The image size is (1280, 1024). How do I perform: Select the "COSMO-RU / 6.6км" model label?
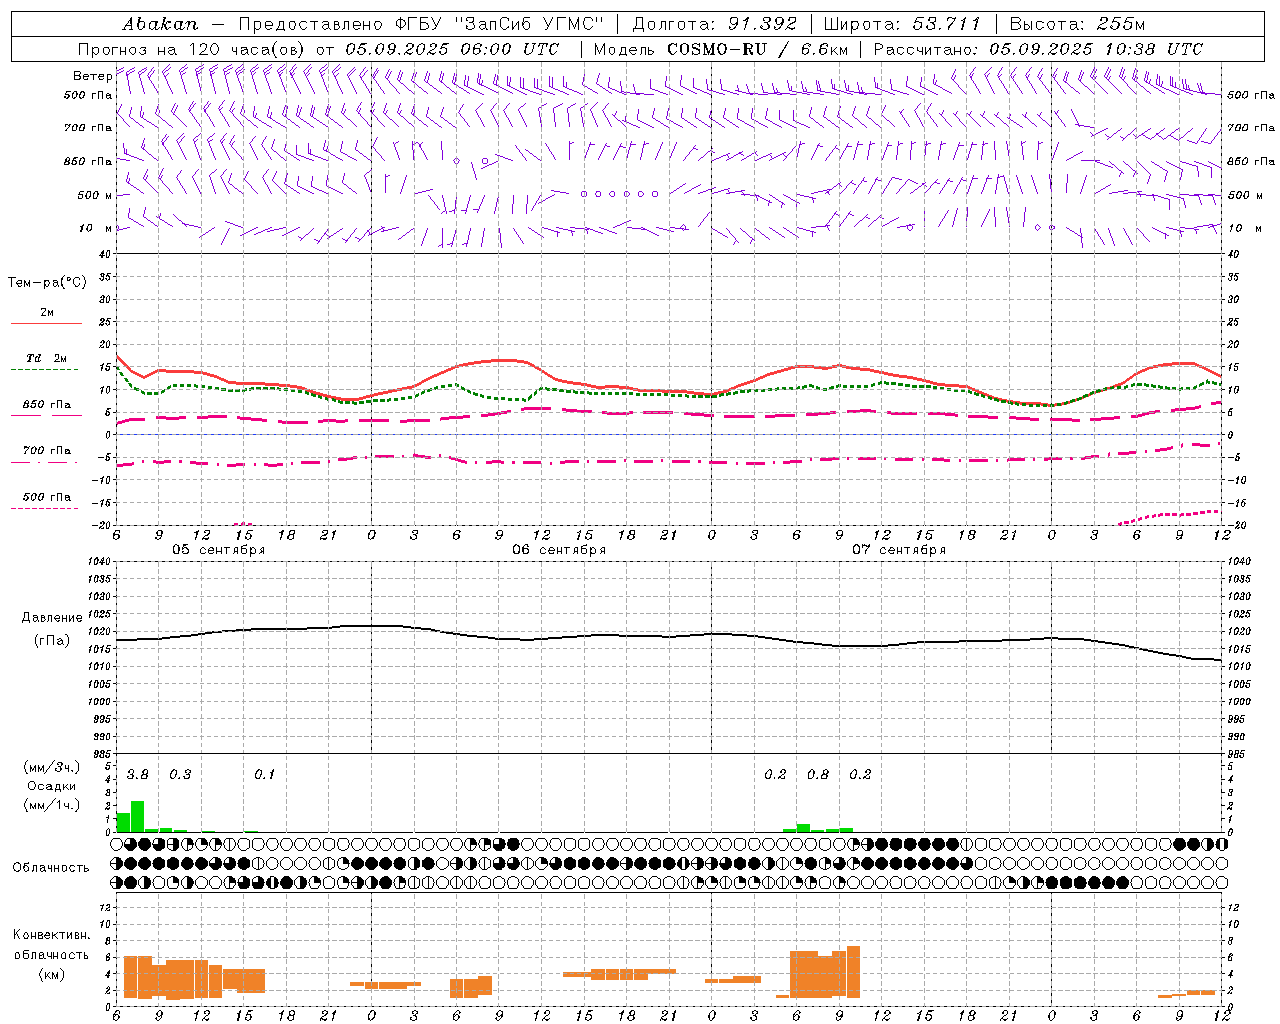pyautogui.click(x=758, y=49)
